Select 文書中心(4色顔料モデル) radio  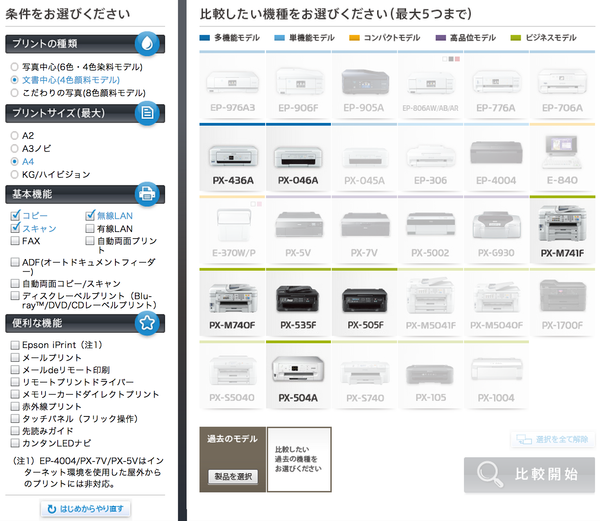point(14,80)
